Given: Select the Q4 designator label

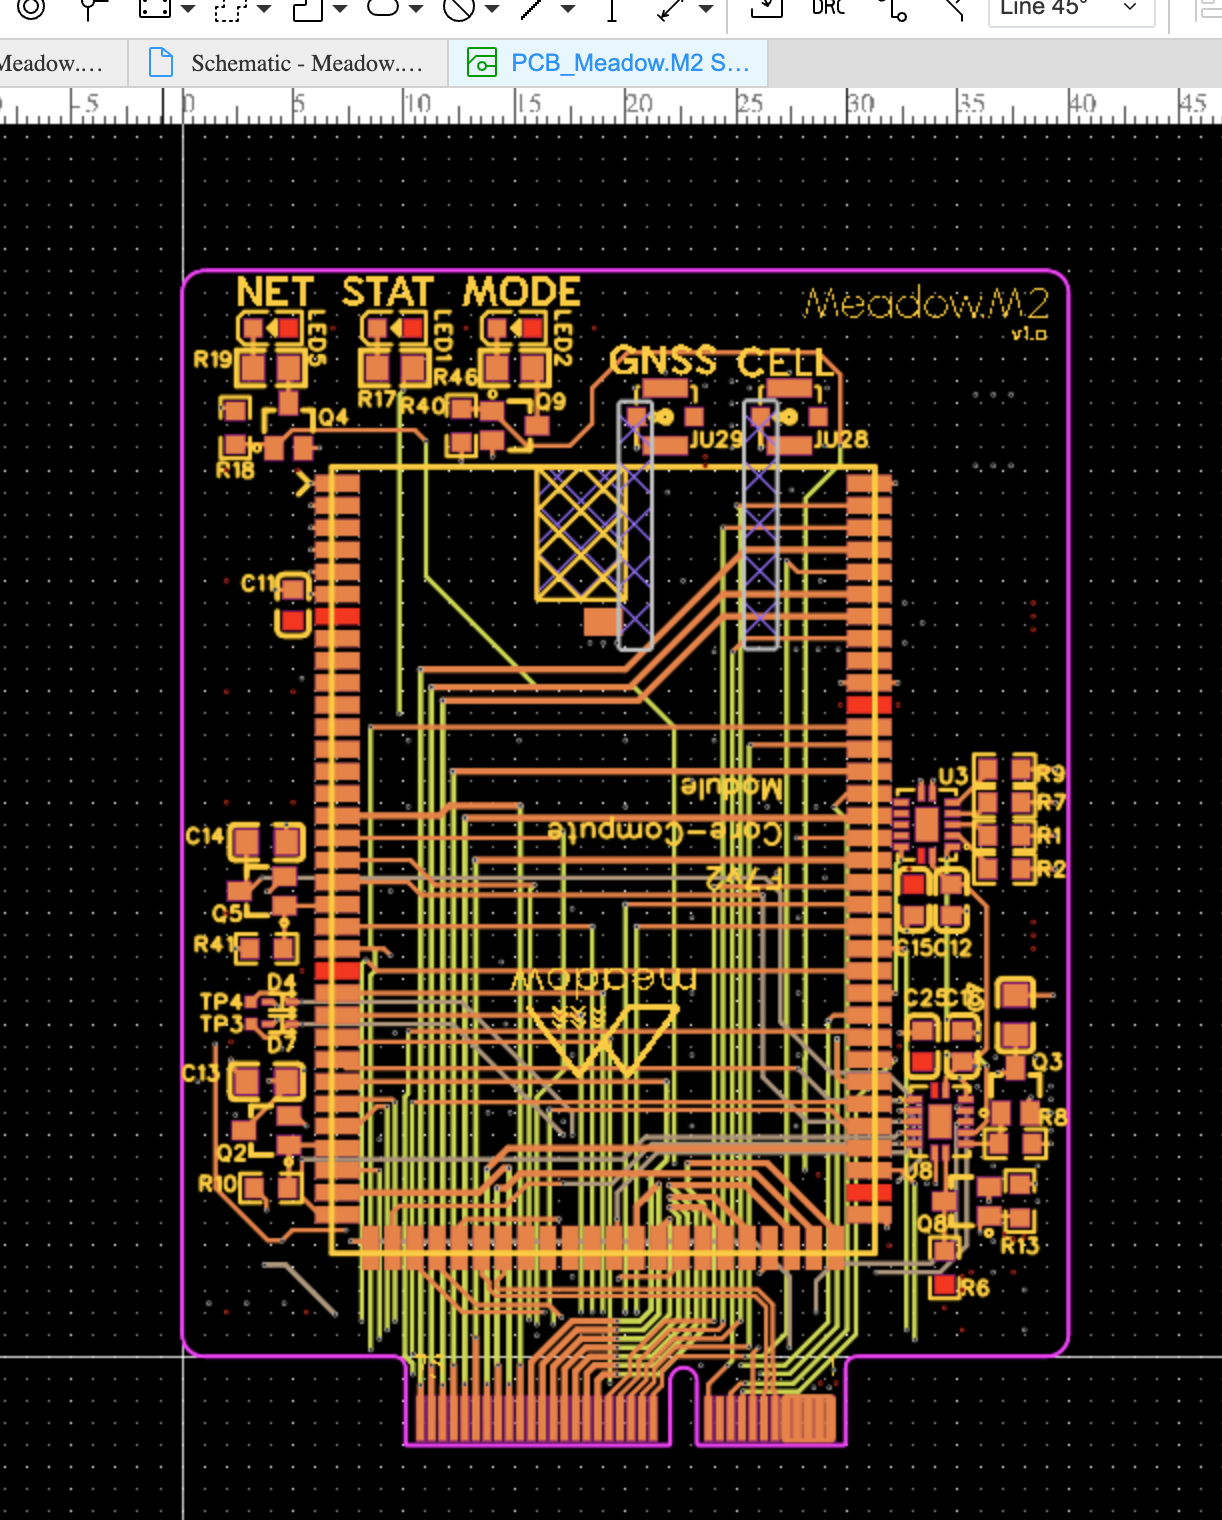Looking at the screenshot, I should tap(334, 416).
